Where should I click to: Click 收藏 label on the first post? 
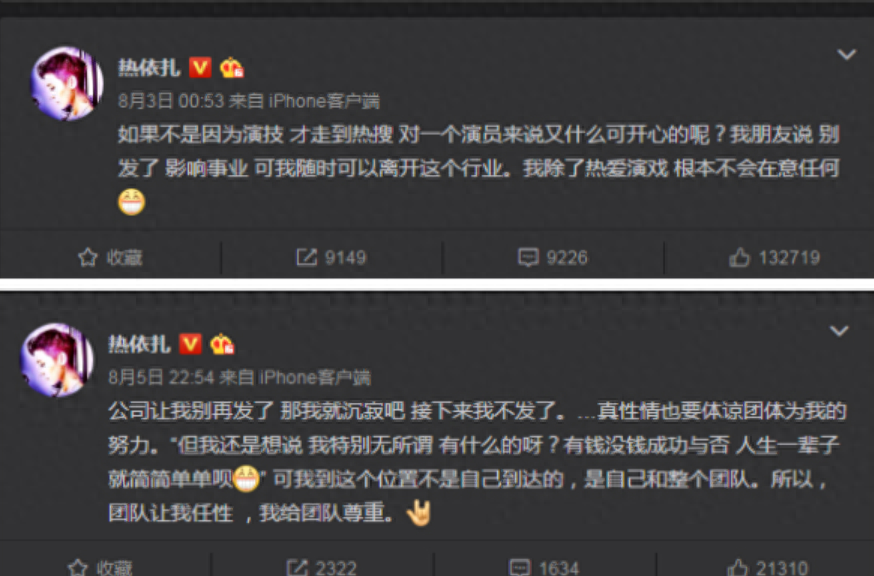[x=124, y=258]
